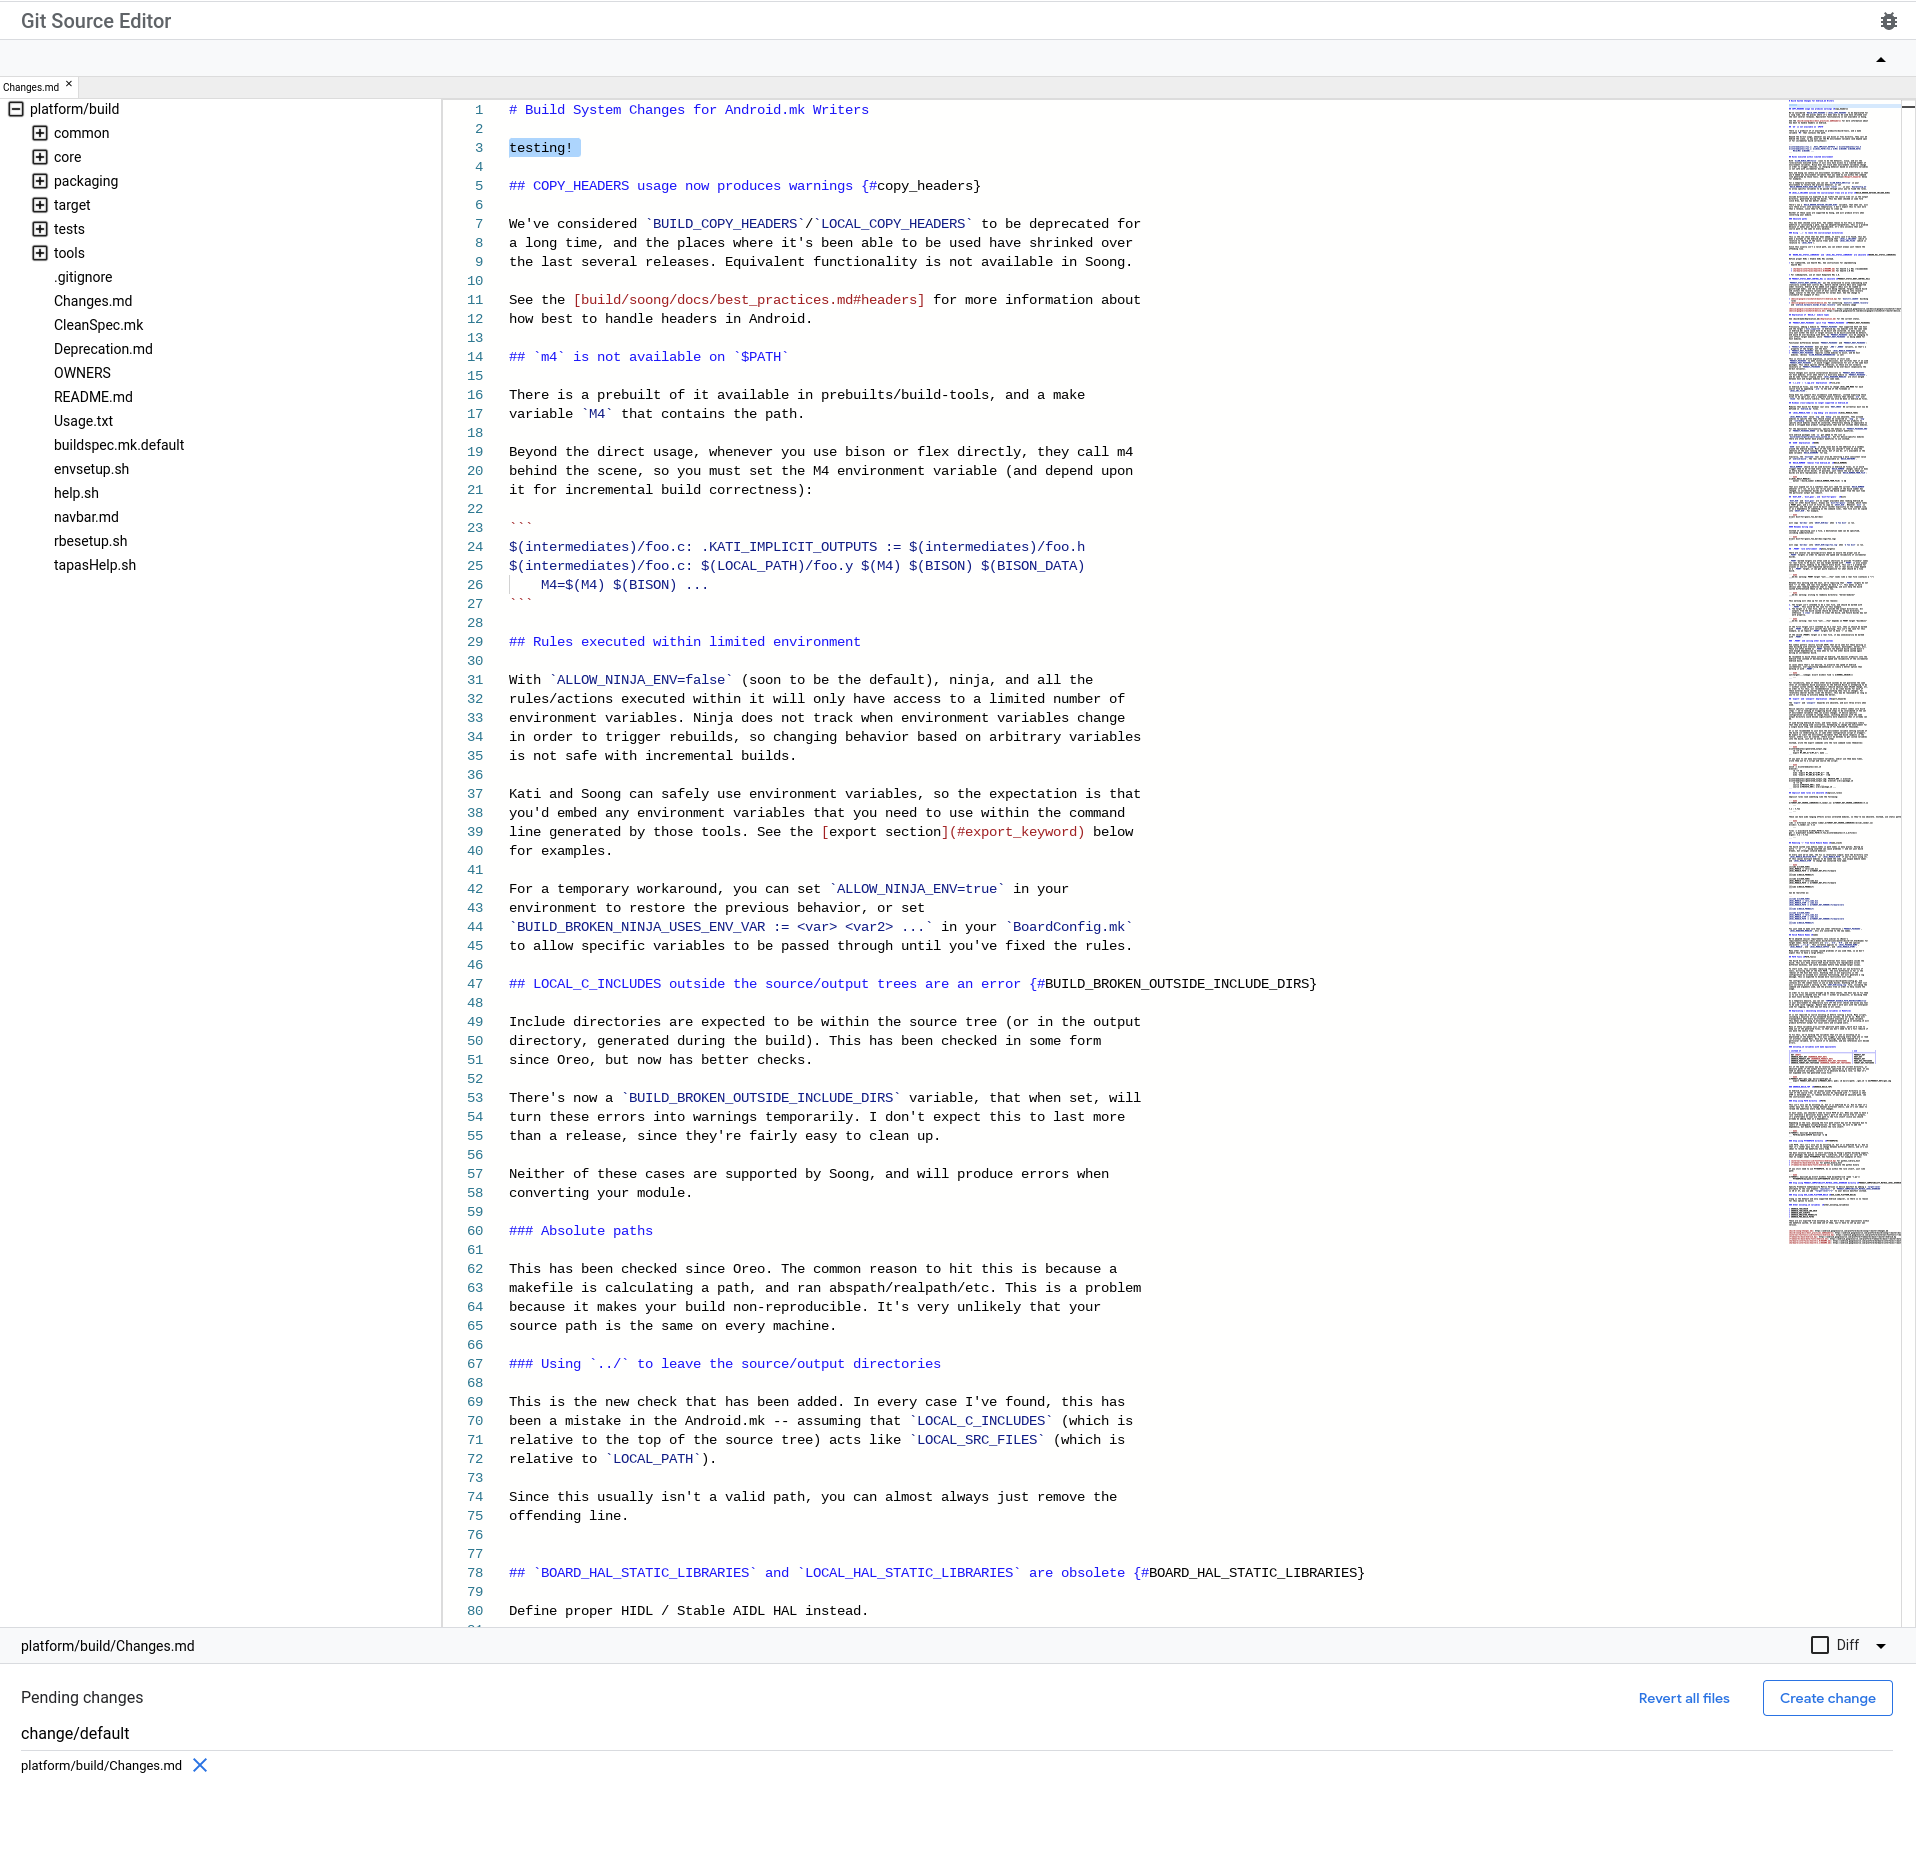Collapse the platform/build tree node
1916x1875 pixels.
click(14, 109)
